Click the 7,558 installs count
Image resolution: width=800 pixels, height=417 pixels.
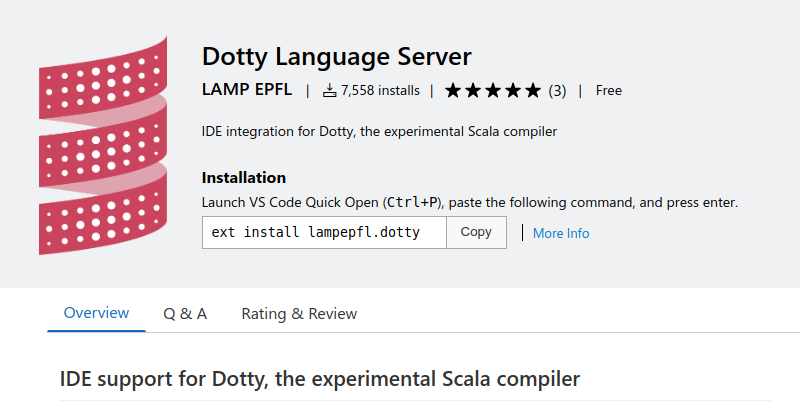pyautogui.click(x=380, y=91)
